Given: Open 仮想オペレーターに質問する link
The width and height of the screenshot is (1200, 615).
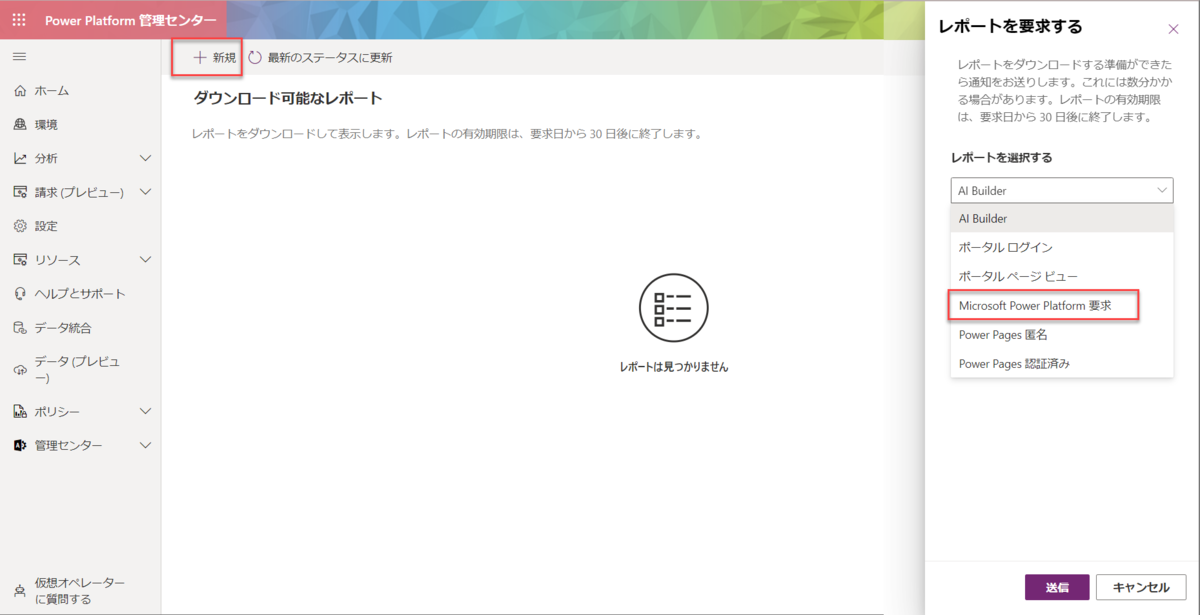Looking at the screenshot, I should [80, 591].
